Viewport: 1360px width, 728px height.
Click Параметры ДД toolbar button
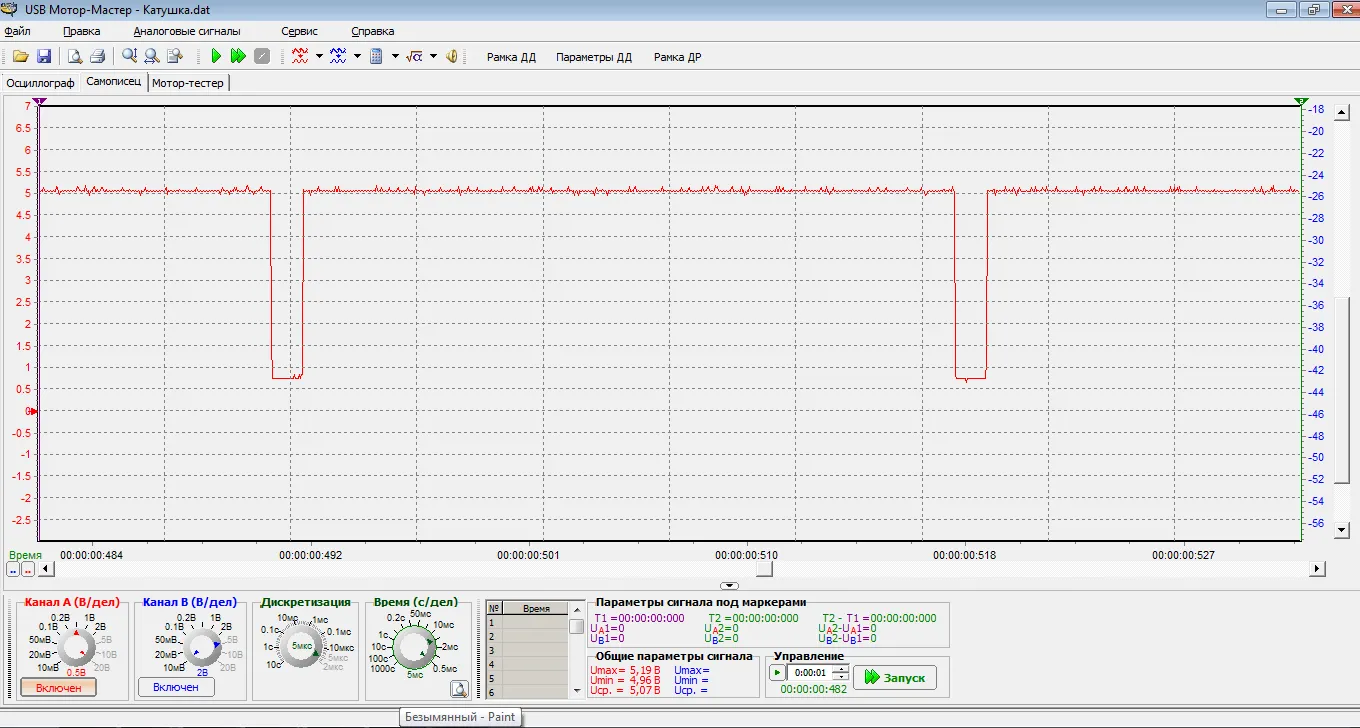click(594, 57)
